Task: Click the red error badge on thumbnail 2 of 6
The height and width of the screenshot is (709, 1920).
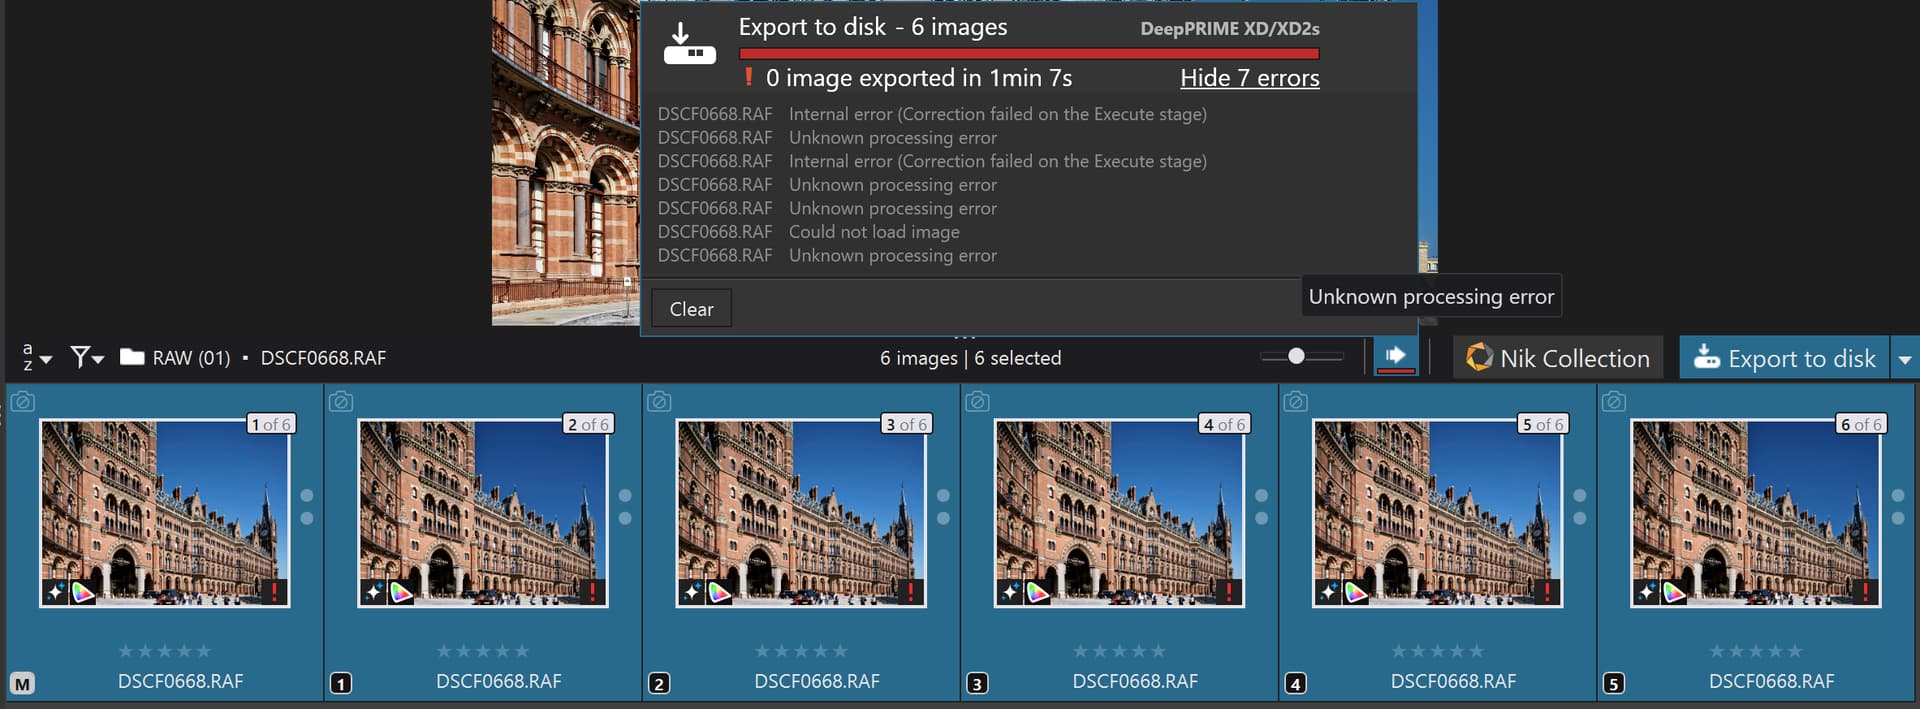Action: (592, 592)
